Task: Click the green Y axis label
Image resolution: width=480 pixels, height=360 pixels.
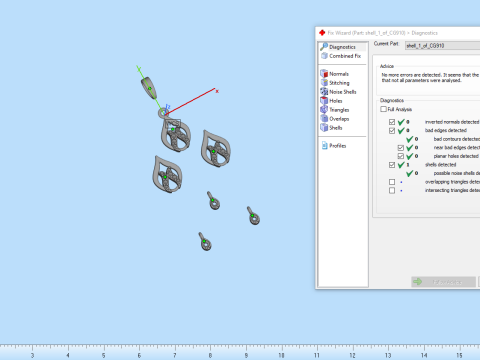Action: (138, 69)
